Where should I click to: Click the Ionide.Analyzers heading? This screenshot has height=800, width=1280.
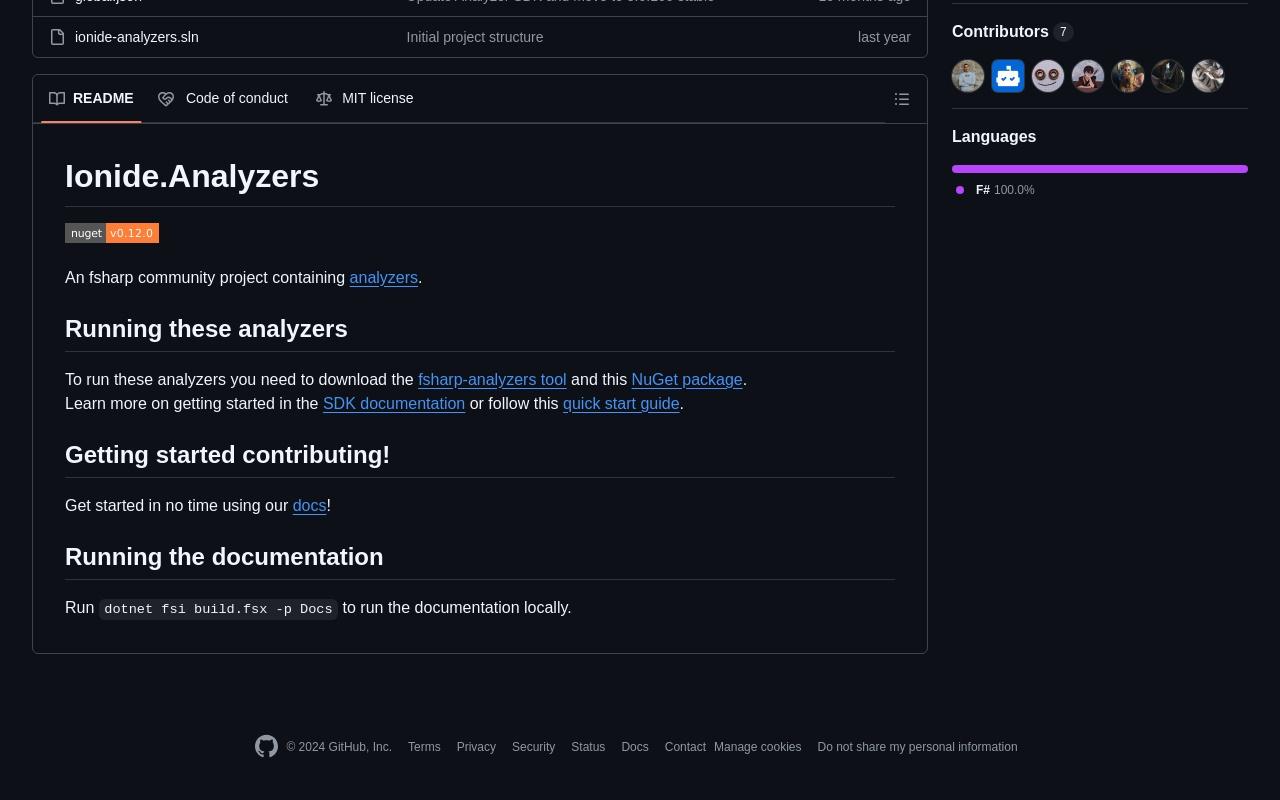tap(192, 176)
